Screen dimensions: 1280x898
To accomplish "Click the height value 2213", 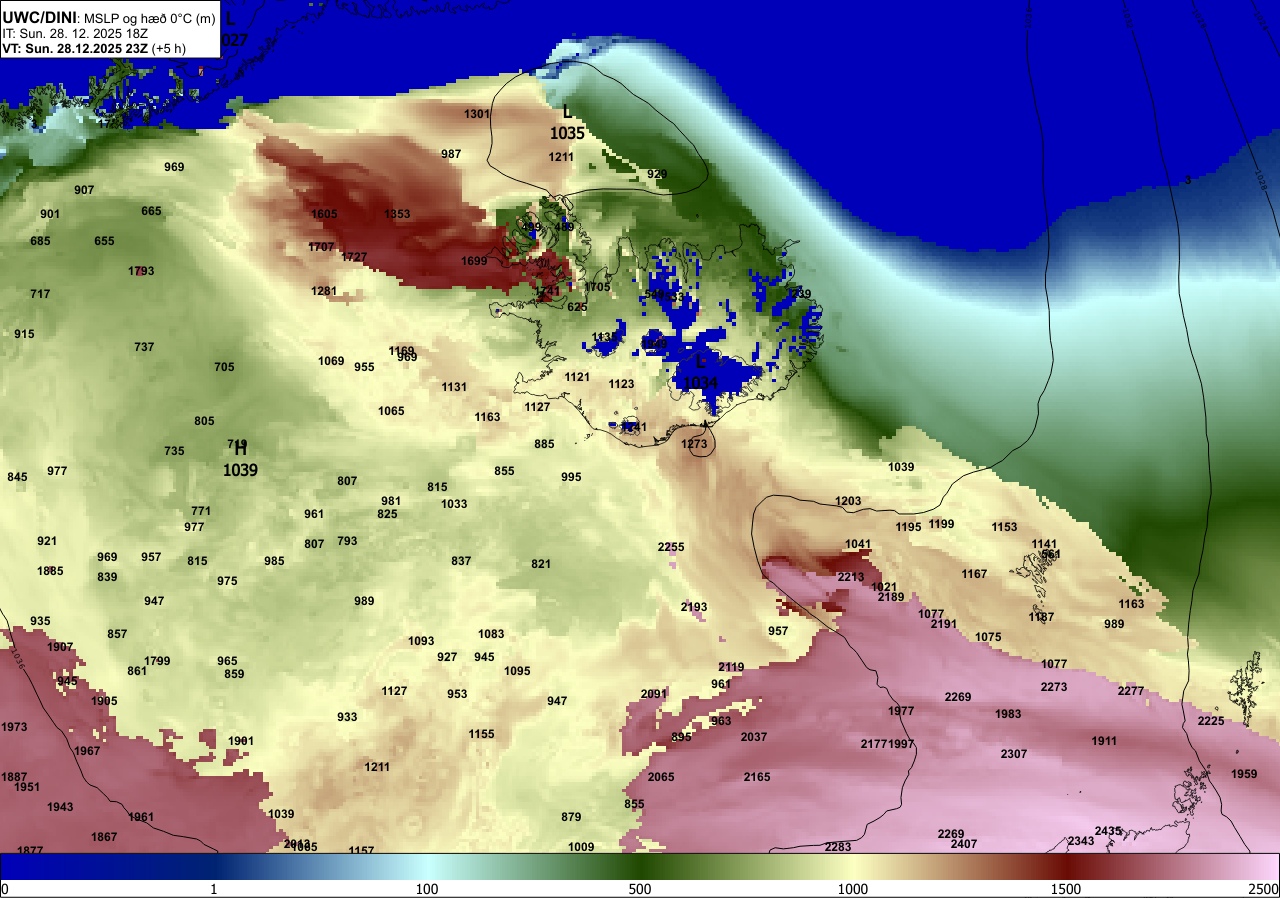I will tap(851, 577).
